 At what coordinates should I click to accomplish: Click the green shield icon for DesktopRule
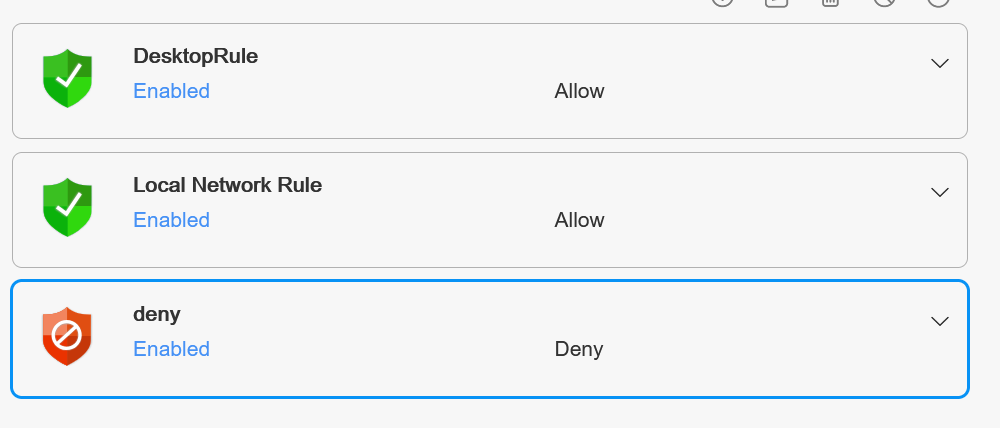click(67, 78)
